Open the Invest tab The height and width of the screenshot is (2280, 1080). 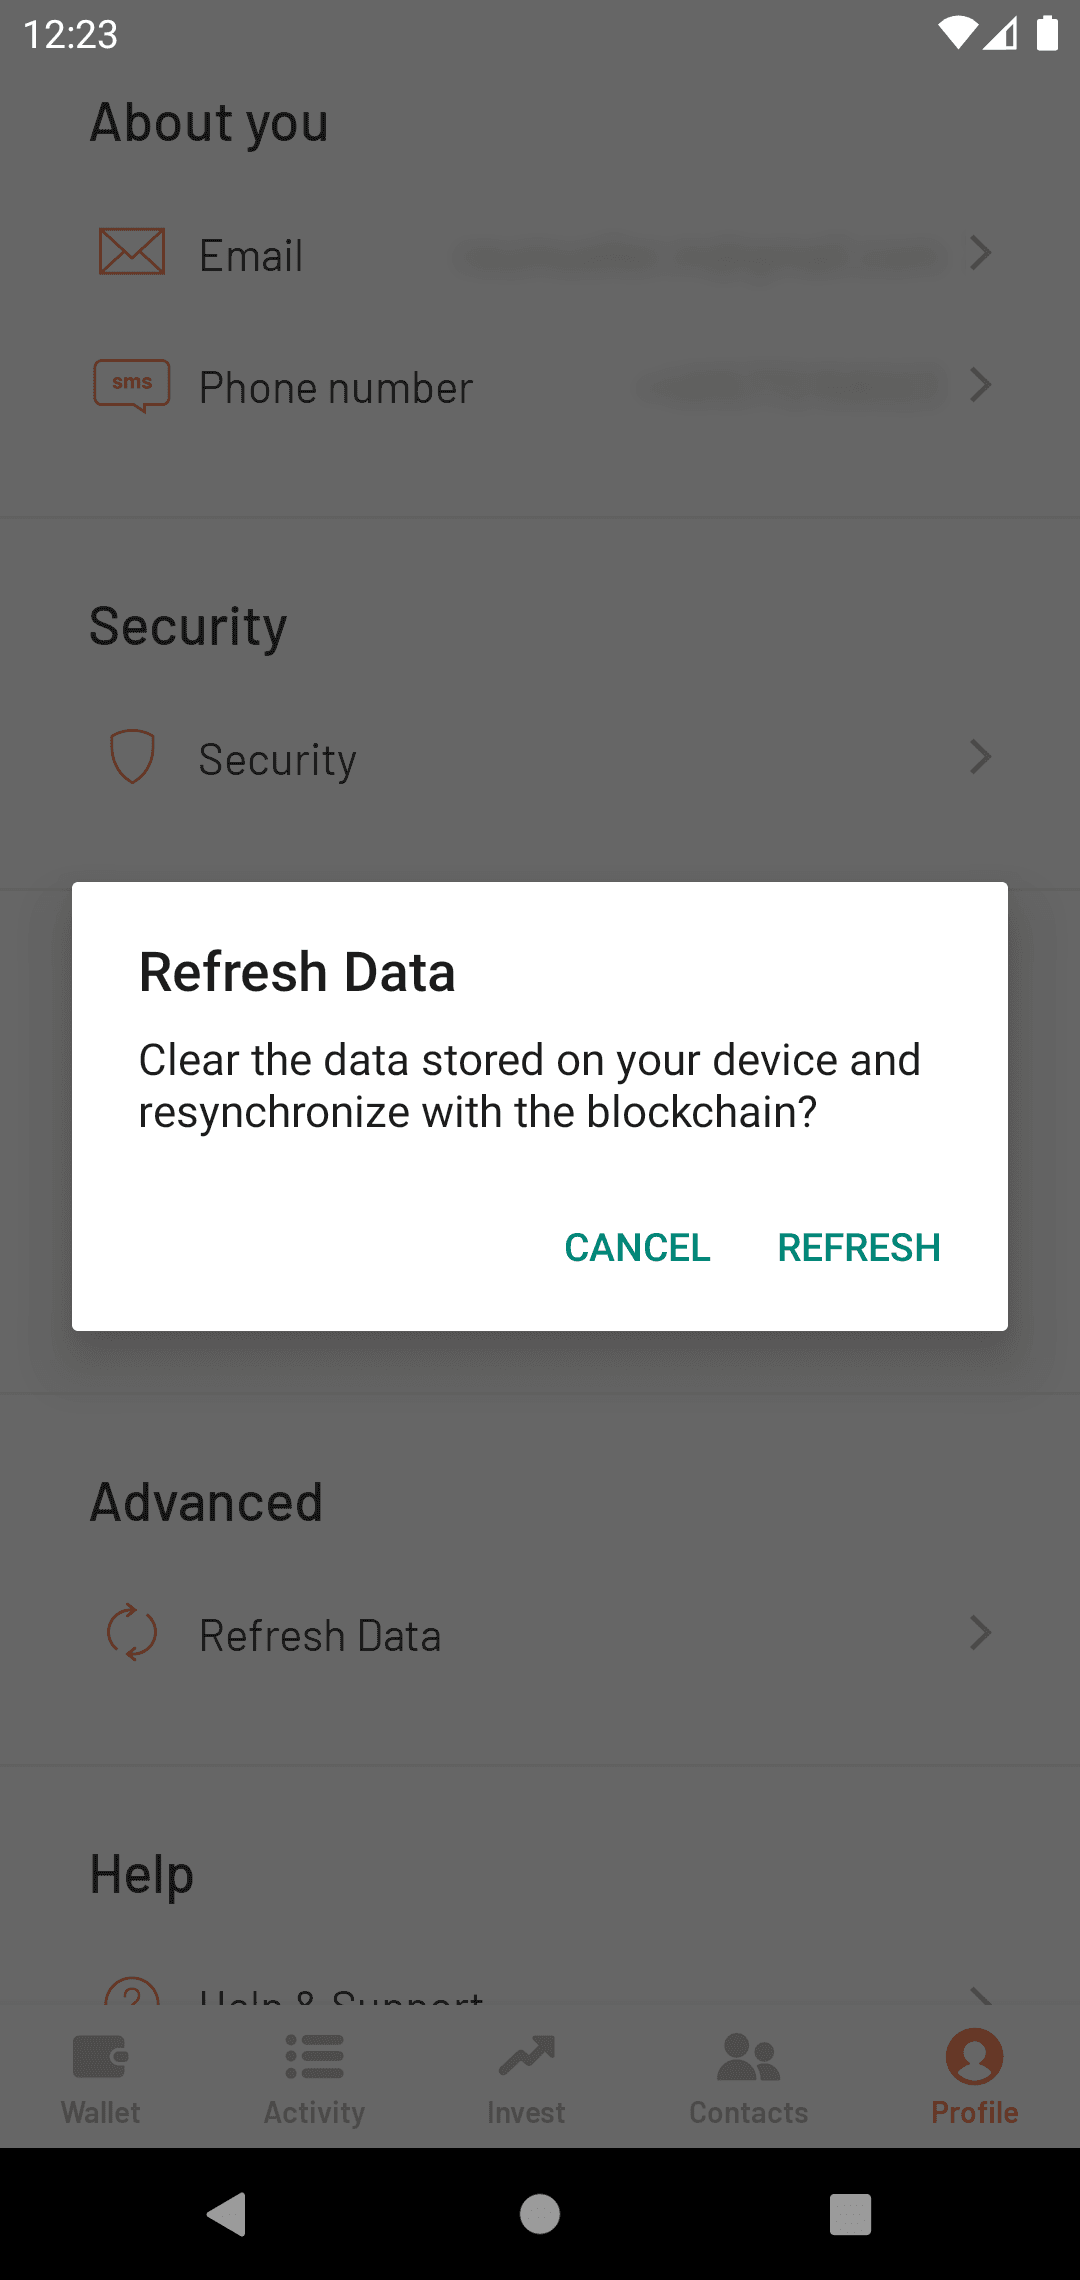coord(526,2077)
